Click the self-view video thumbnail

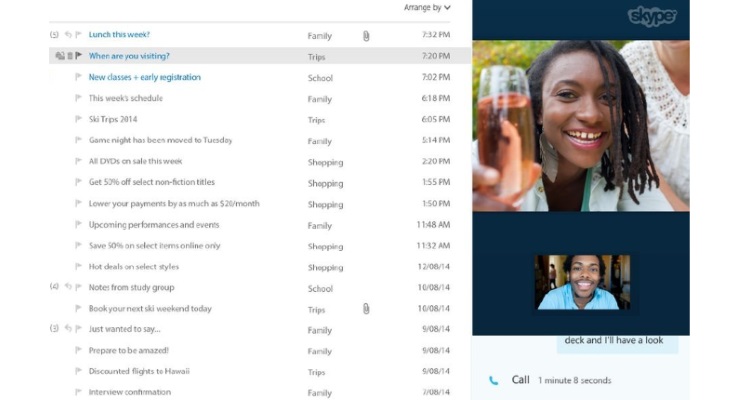tap(582, 282)
